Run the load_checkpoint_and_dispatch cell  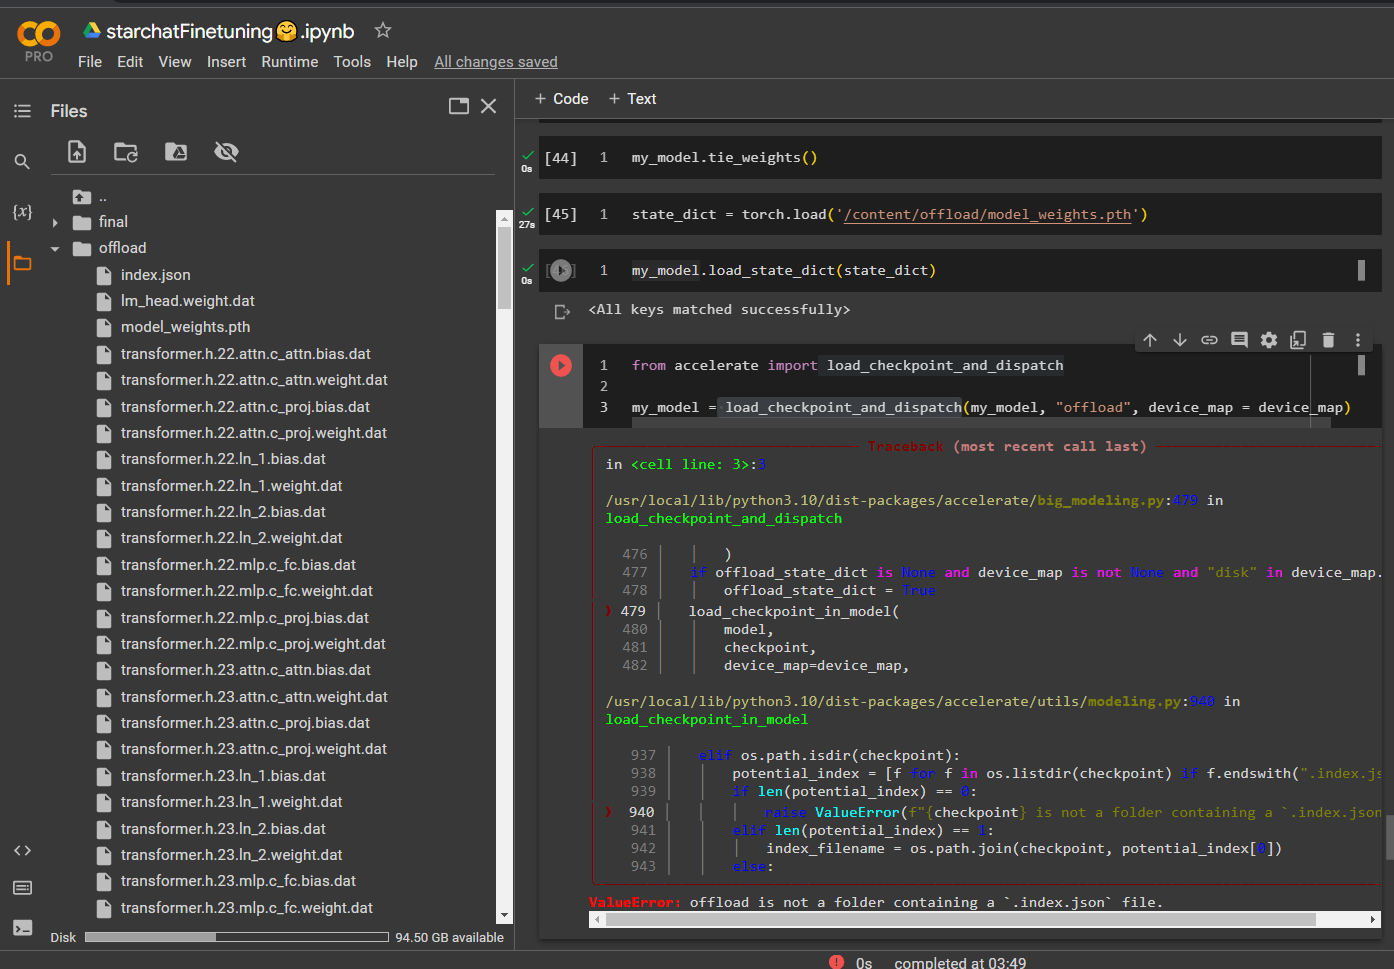pyautogui.click(x=561, y=366)
